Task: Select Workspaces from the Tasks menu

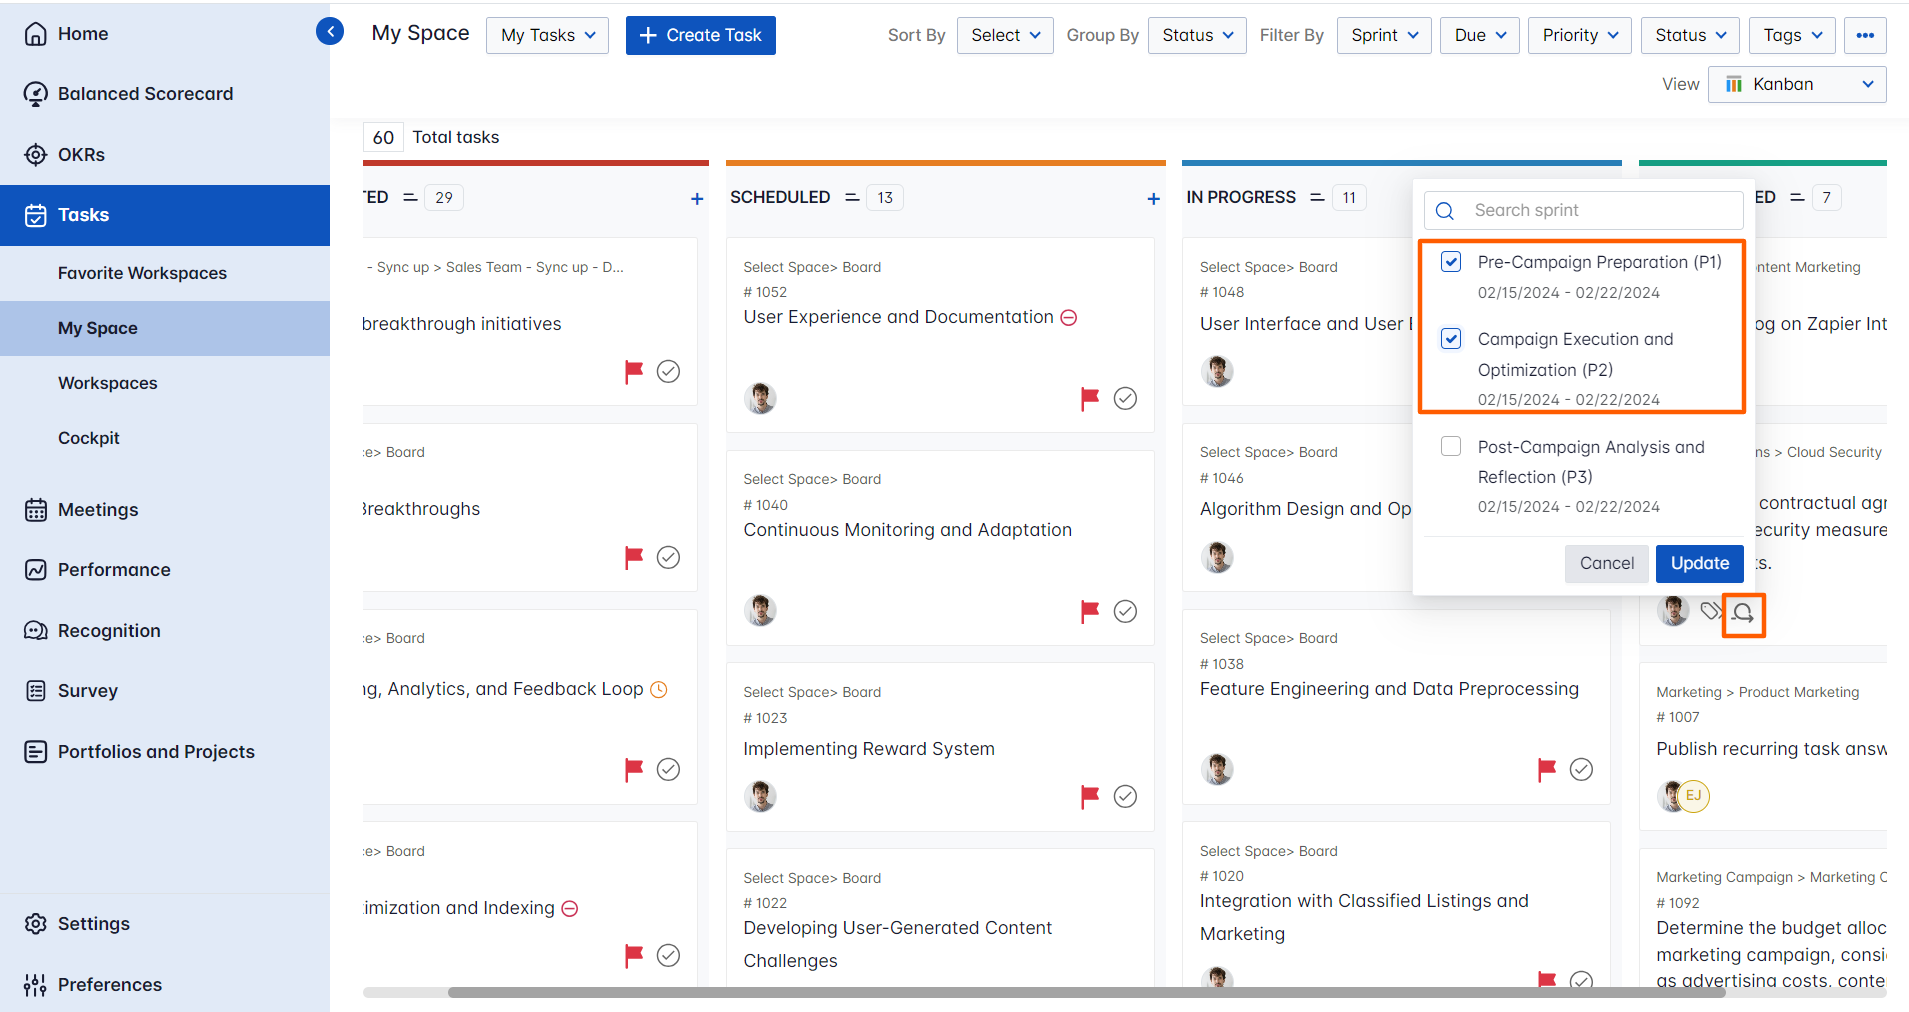Action: 108,383
